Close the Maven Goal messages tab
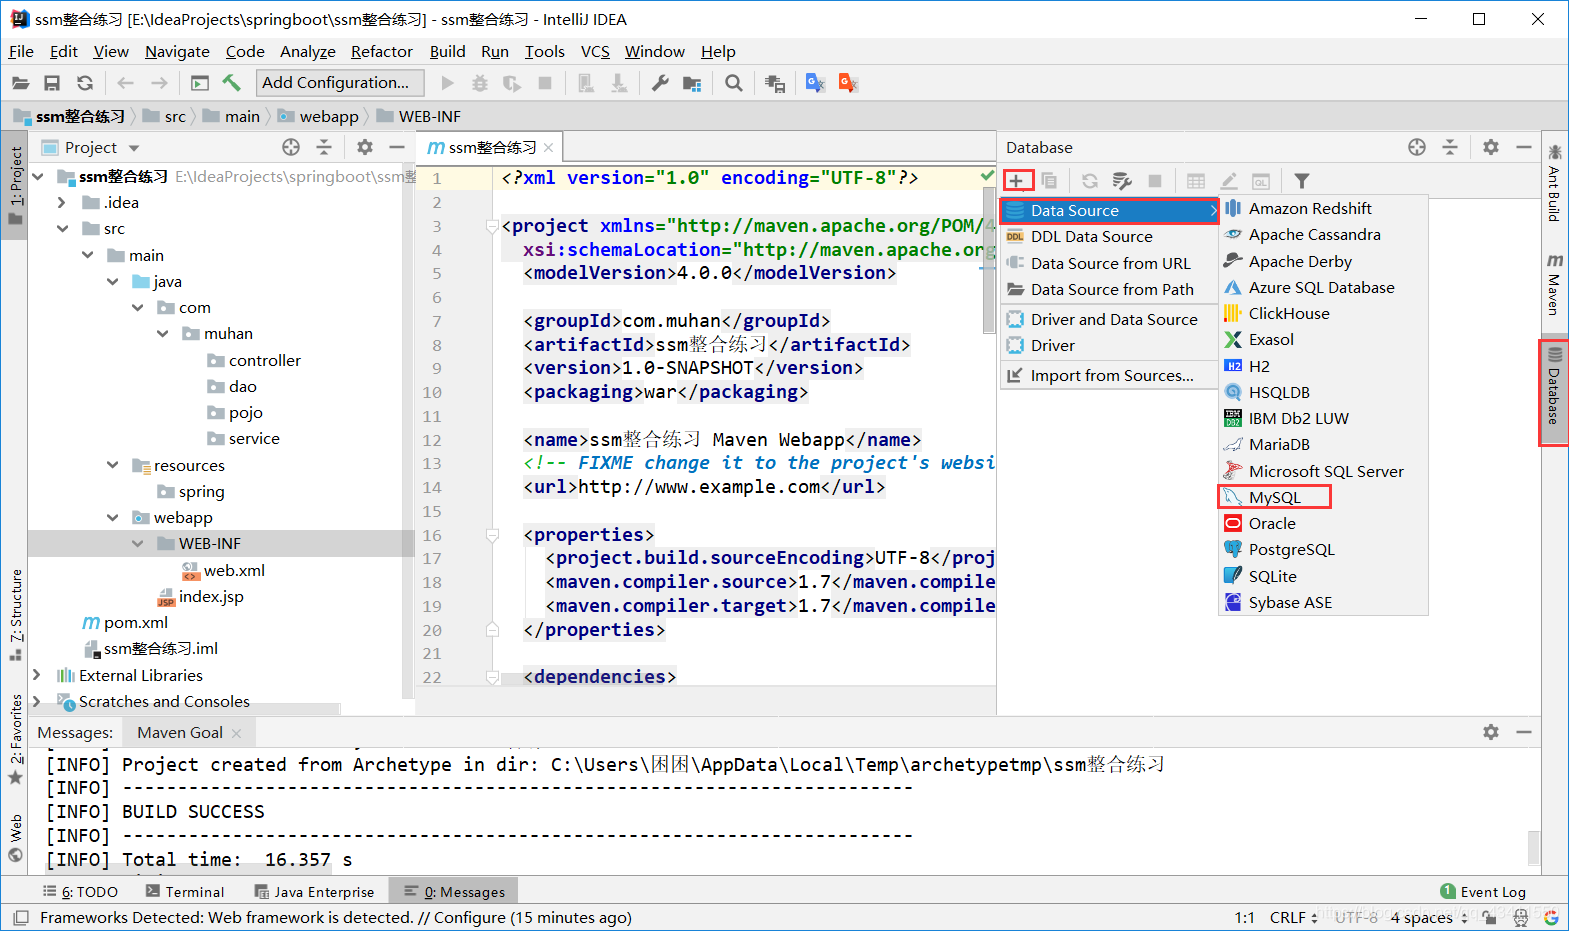Image resolution: width=1569 pixels, height=931 pixels. tap(236, 733)
